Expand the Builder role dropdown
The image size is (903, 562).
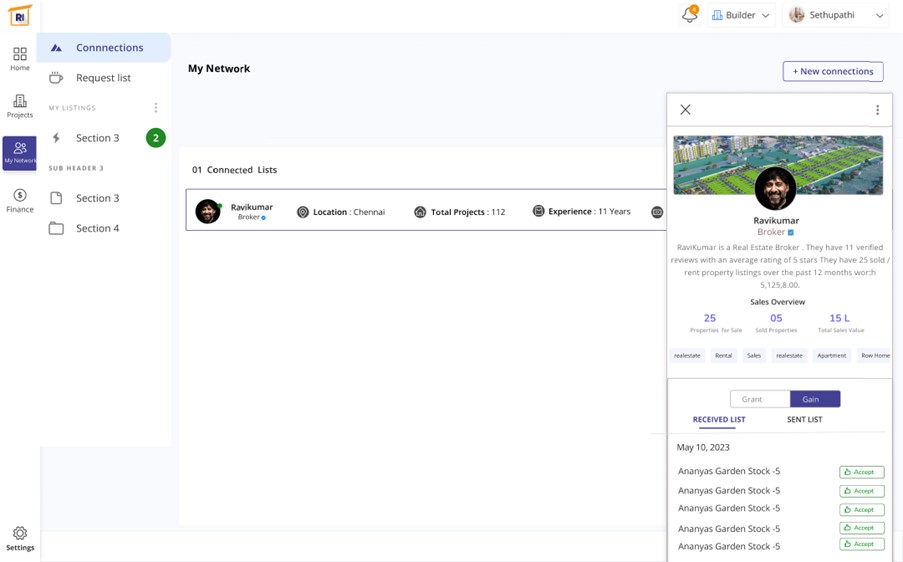pyautogui.click(x=740, y=15)
